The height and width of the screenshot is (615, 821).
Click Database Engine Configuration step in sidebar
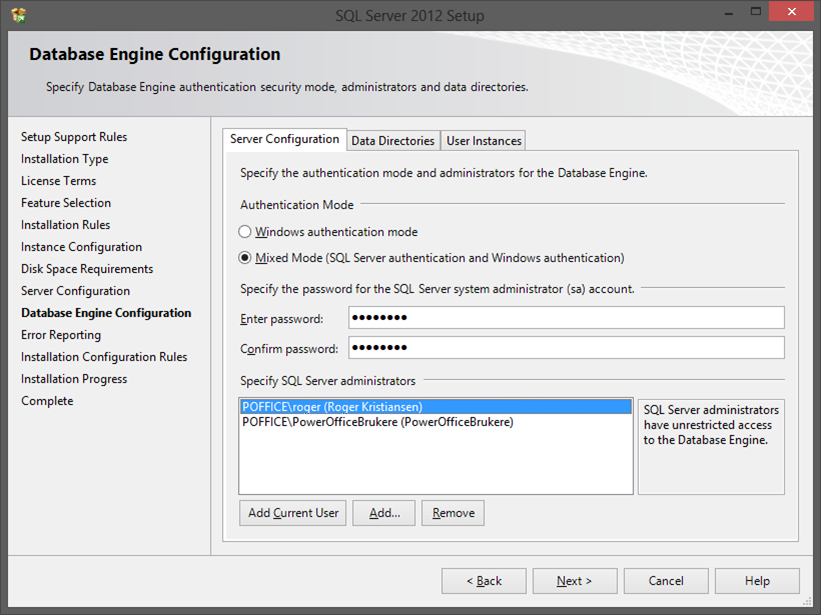(106, 312)
